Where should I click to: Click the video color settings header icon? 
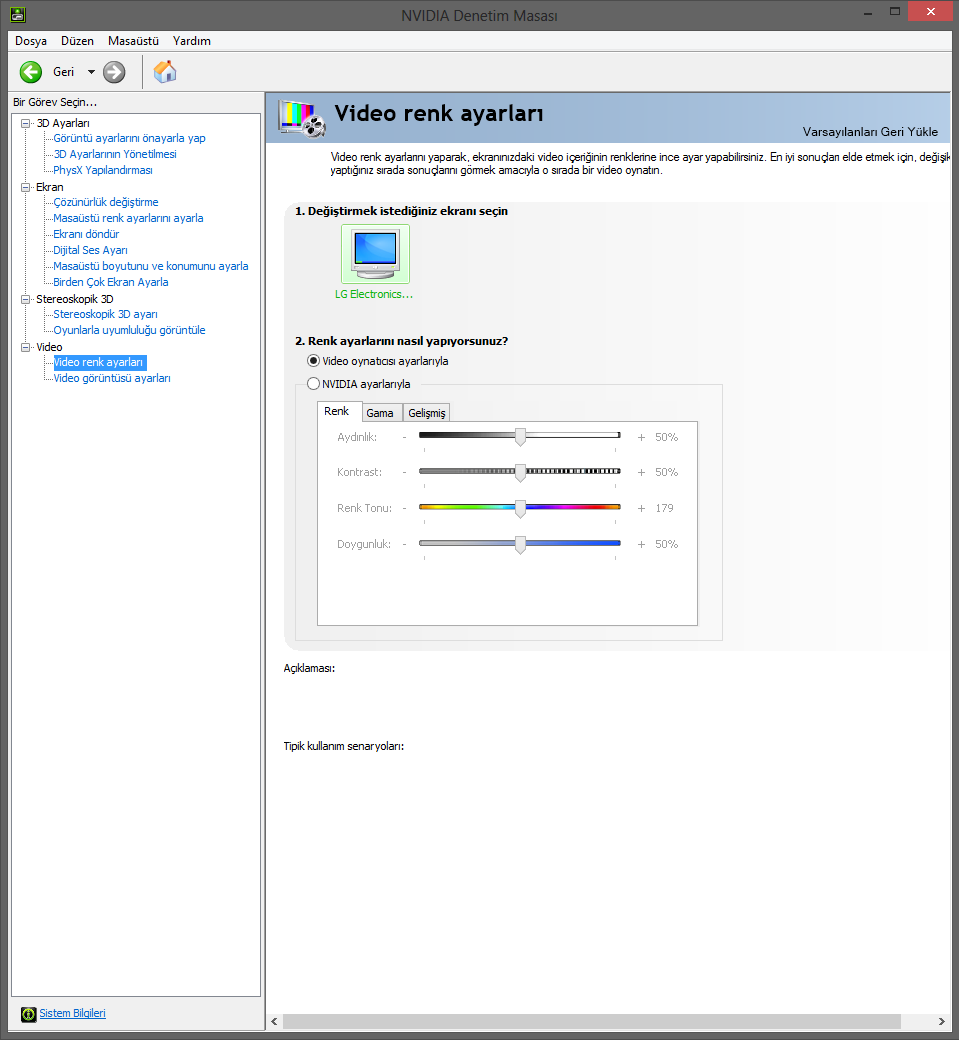[302, 118]
